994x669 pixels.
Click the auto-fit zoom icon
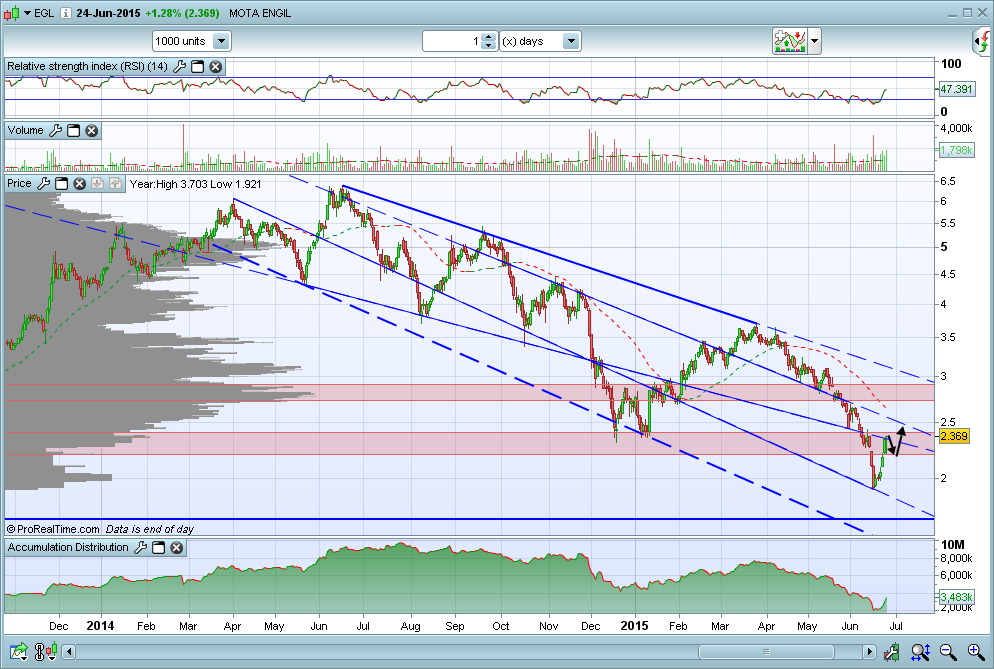920,651
